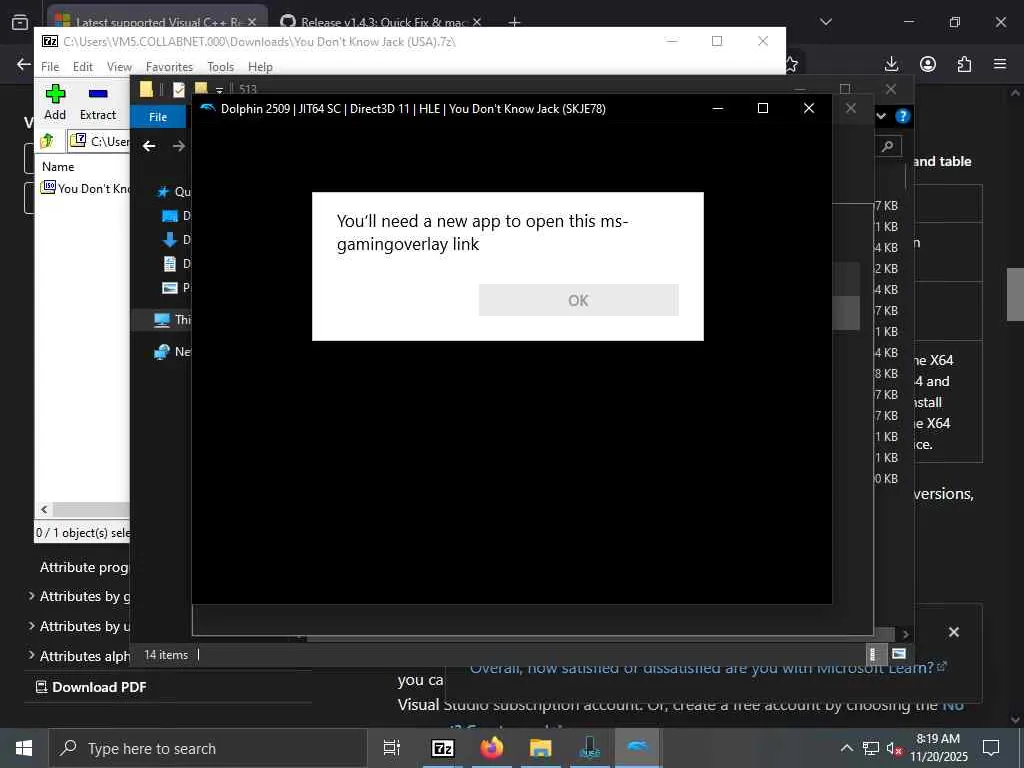Click the Explorer help question-mark icon

click(x=903, y=116)
